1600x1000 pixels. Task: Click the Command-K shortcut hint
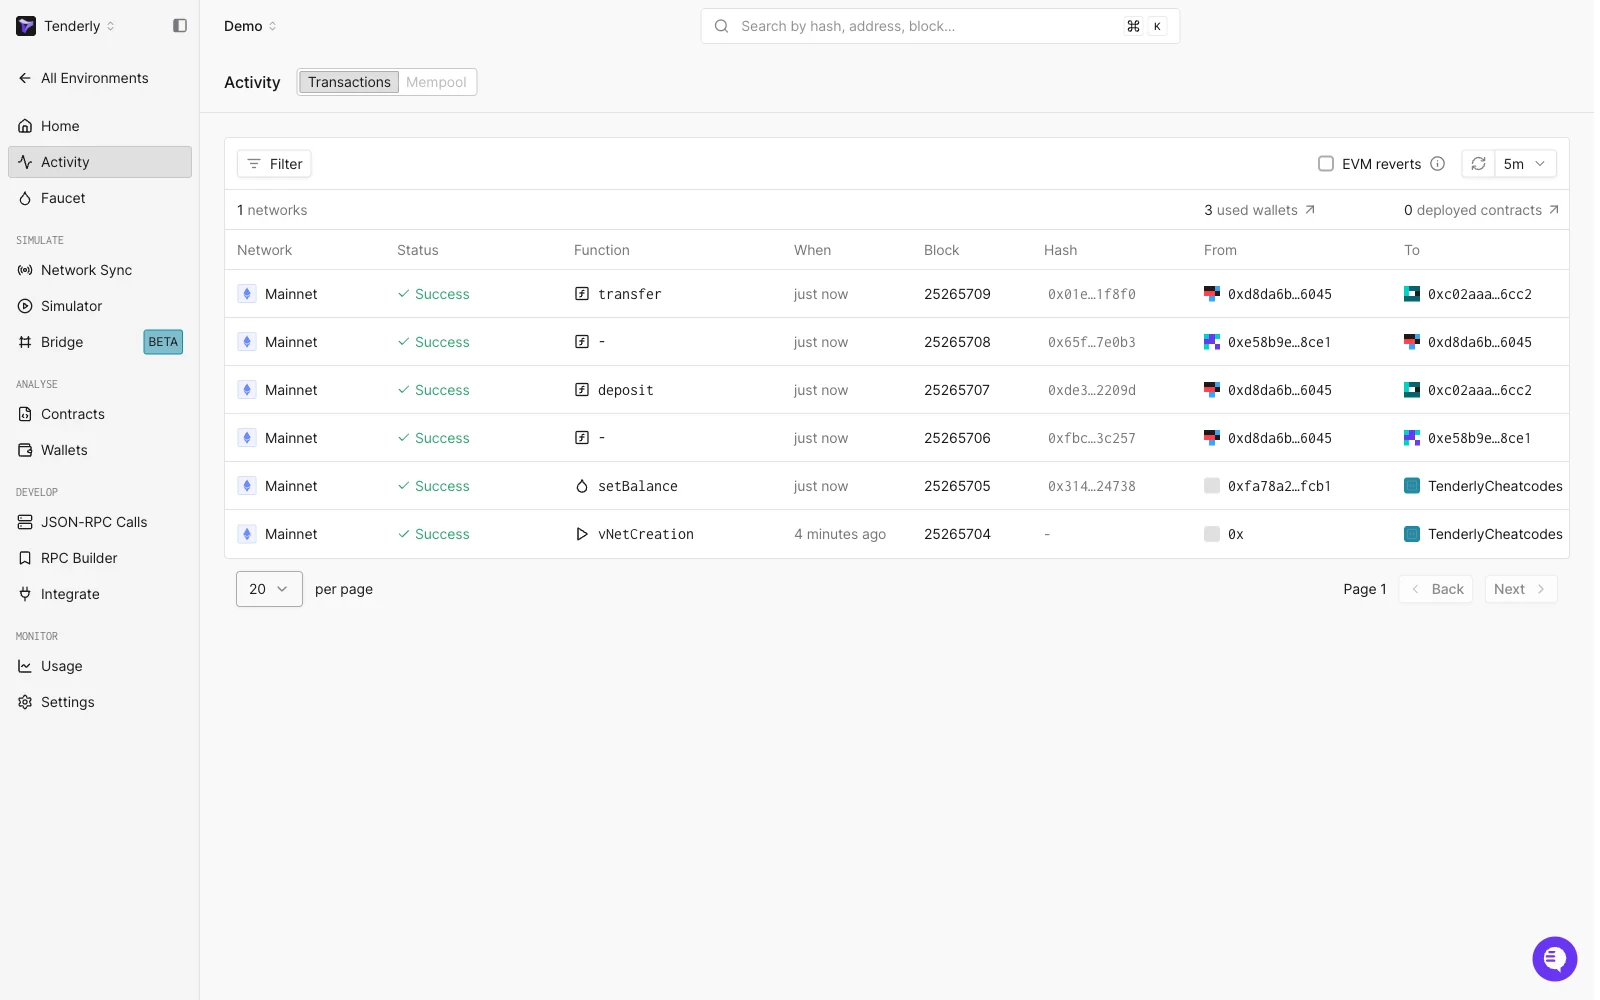[x=1145, y=26]
